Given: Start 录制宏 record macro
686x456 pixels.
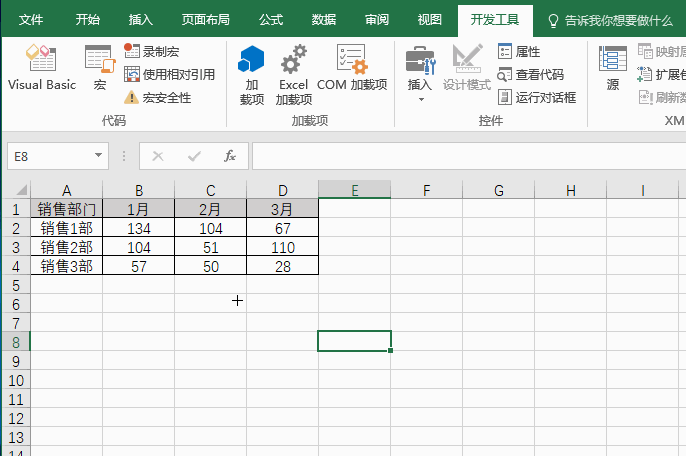Looking at the screenshot, I should coord(151,51).
